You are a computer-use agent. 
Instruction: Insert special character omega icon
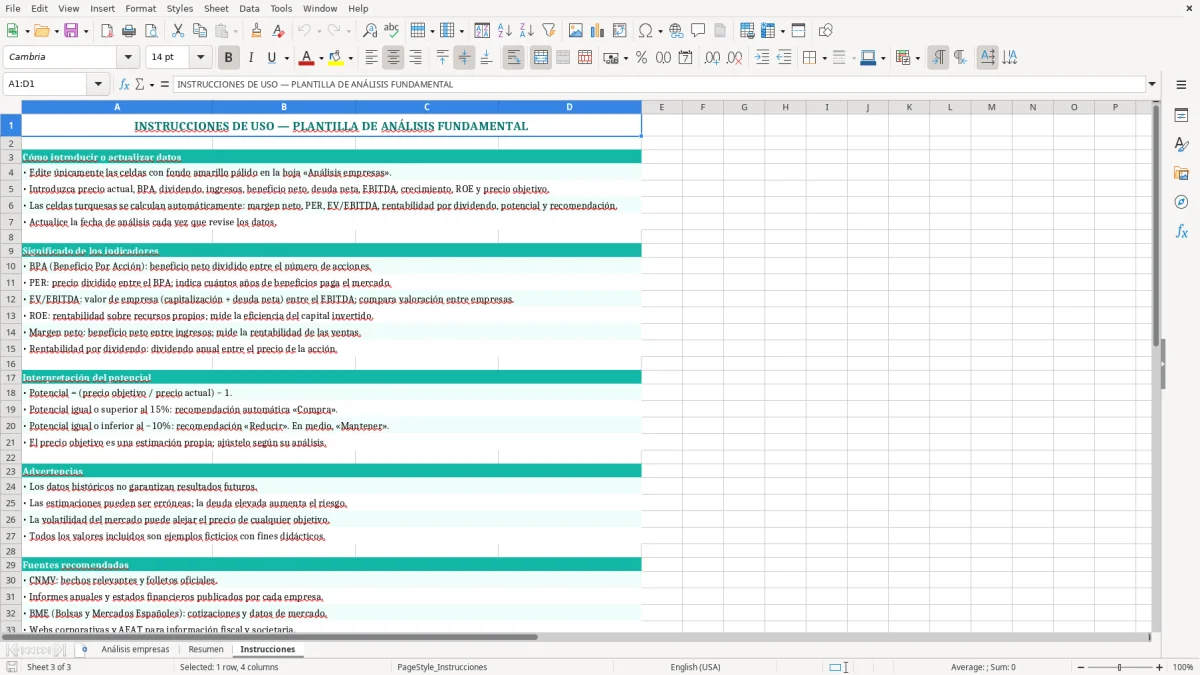click(x=645, y=31)
